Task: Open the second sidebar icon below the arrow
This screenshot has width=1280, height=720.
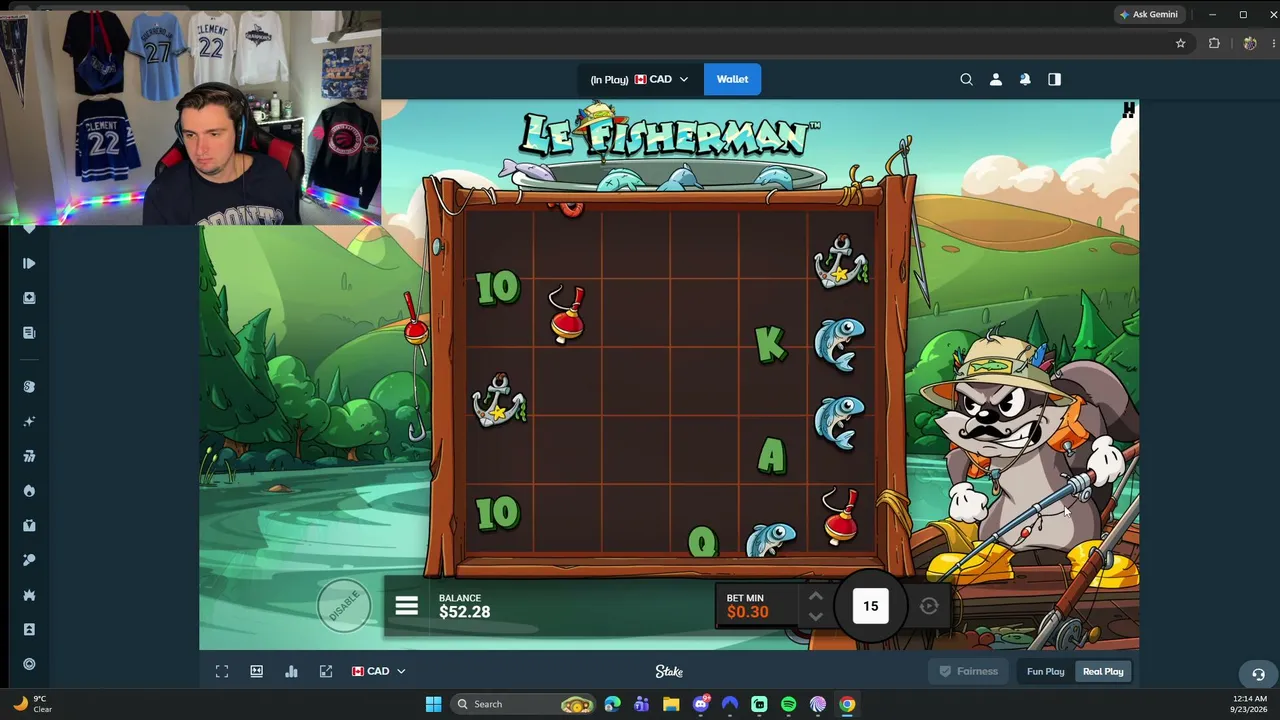Action: (x=29, y=298)
